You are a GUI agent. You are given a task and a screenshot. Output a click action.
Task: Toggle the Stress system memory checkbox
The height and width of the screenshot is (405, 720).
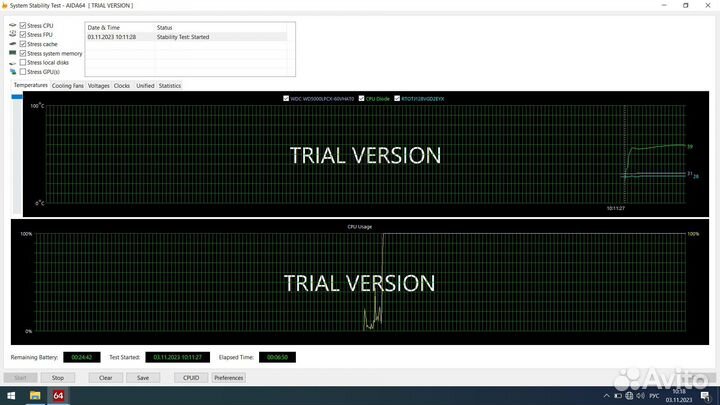[x=22, y=53]
